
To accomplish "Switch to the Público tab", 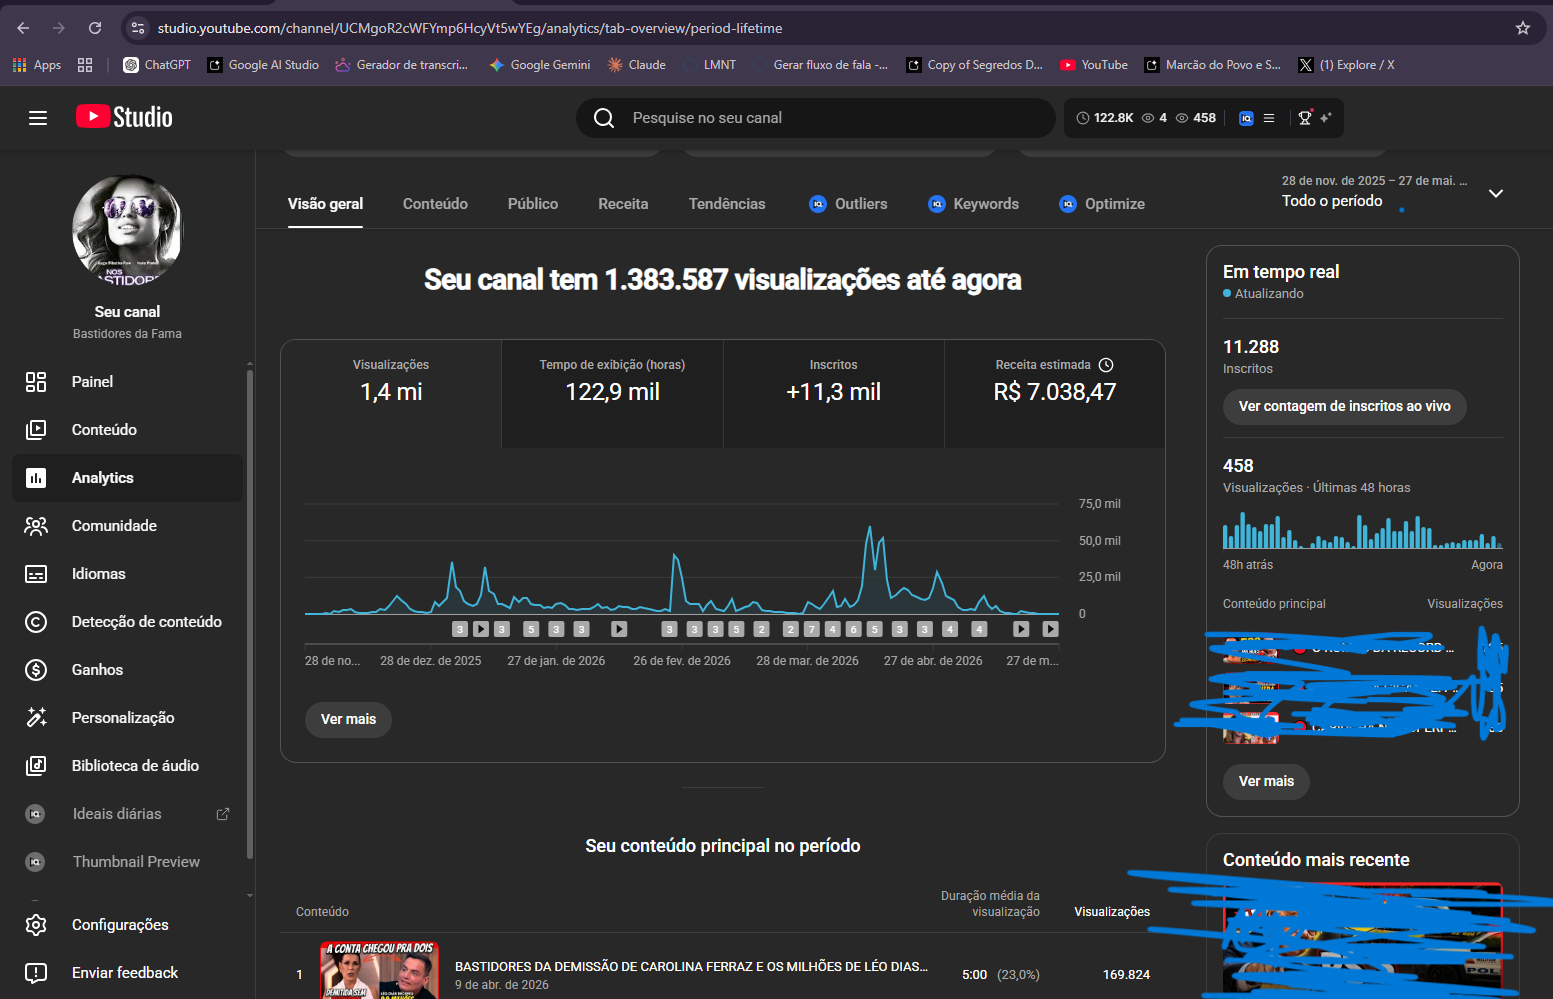I will tap(533, 204).
